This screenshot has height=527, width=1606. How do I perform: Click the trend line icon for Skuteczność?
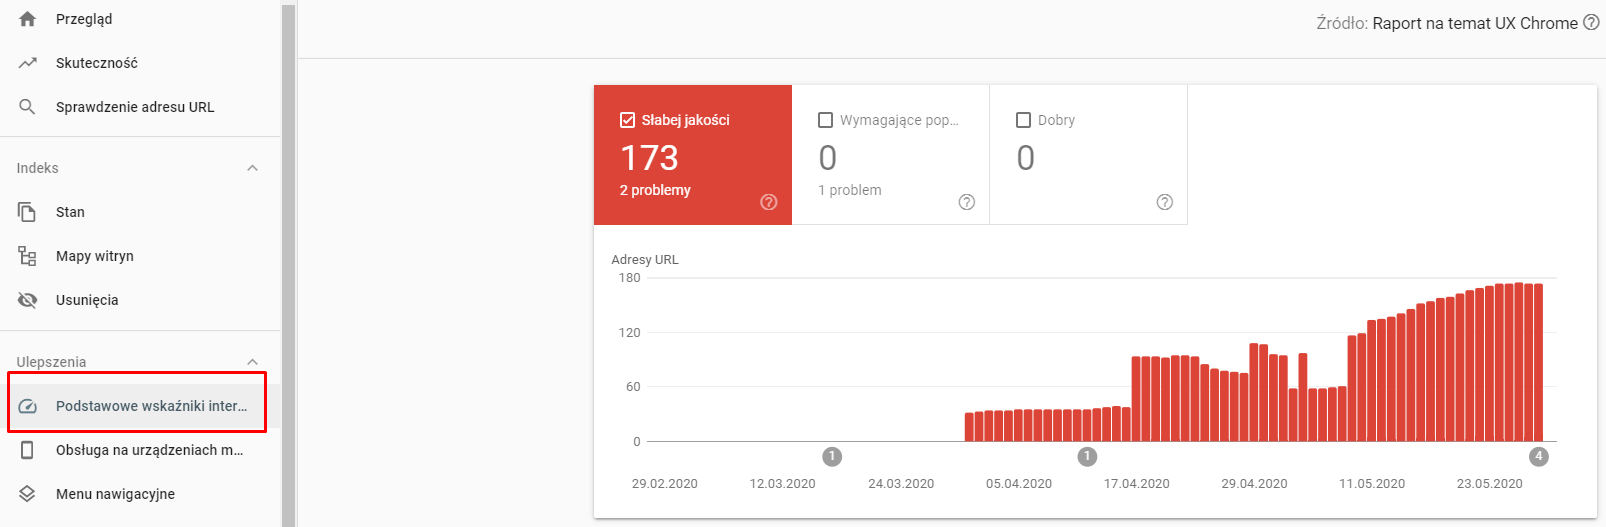27,63
